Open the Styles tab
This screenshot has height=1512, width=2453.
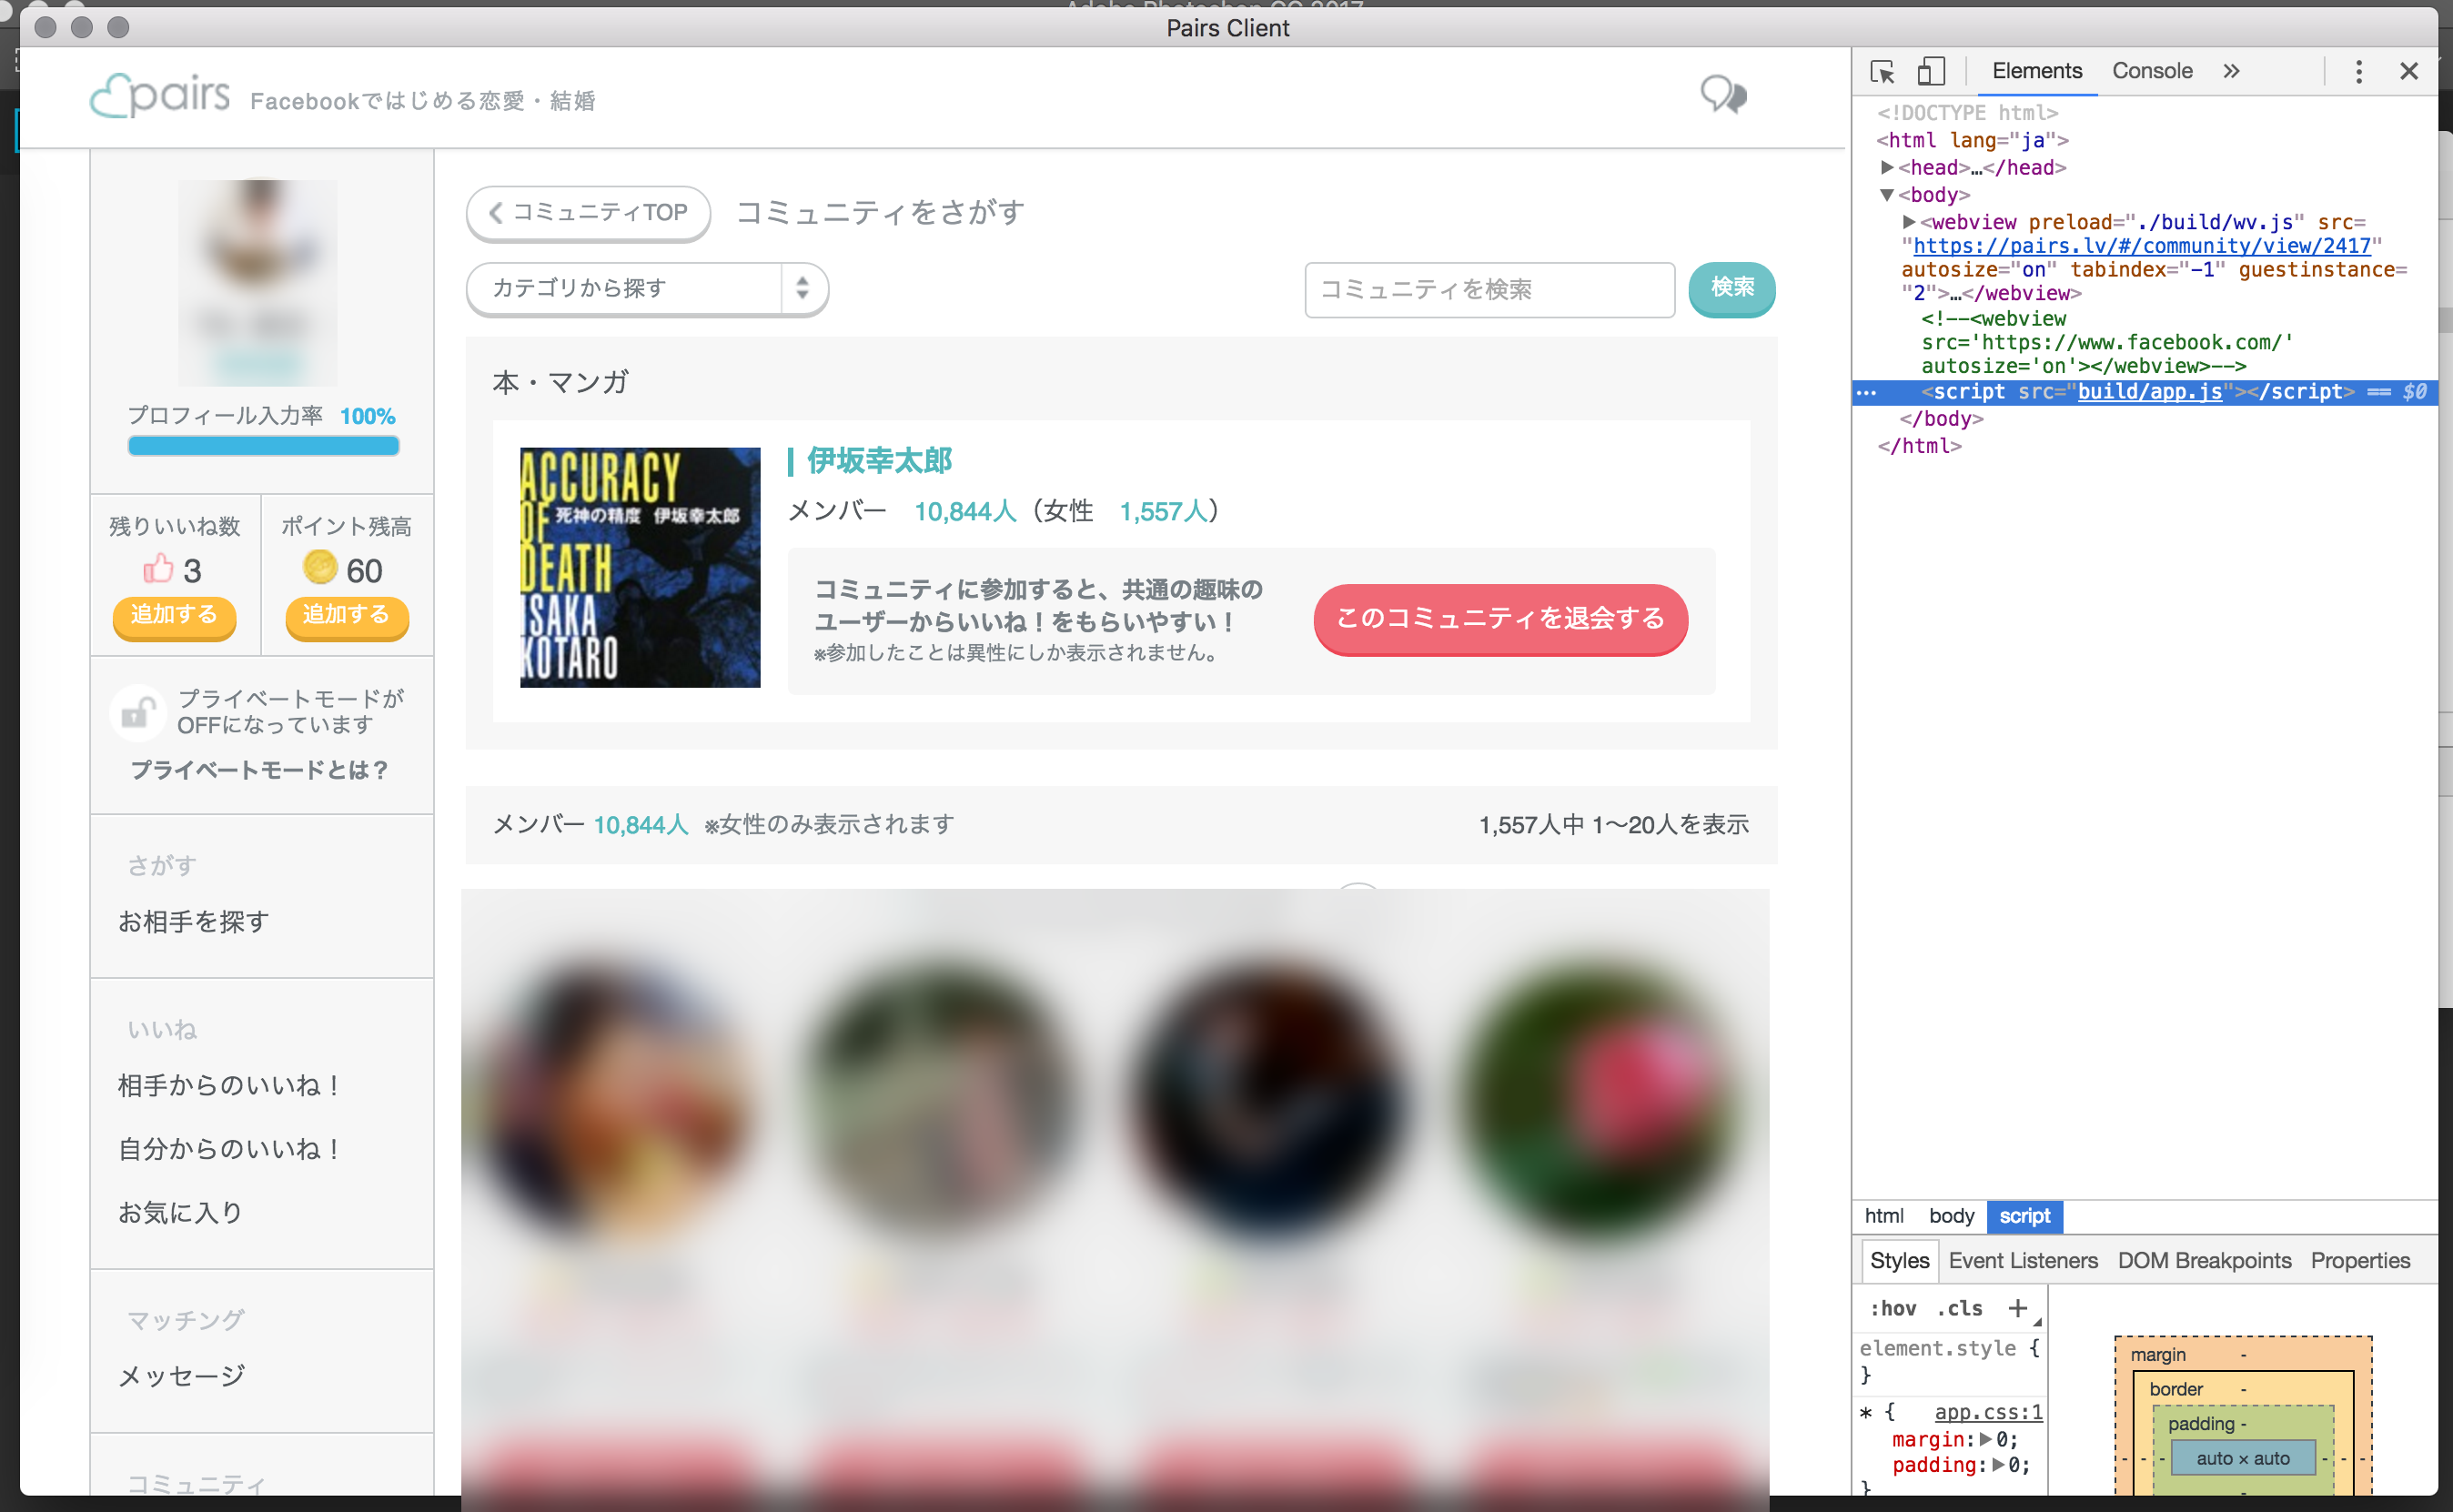click(1898, 1260)
